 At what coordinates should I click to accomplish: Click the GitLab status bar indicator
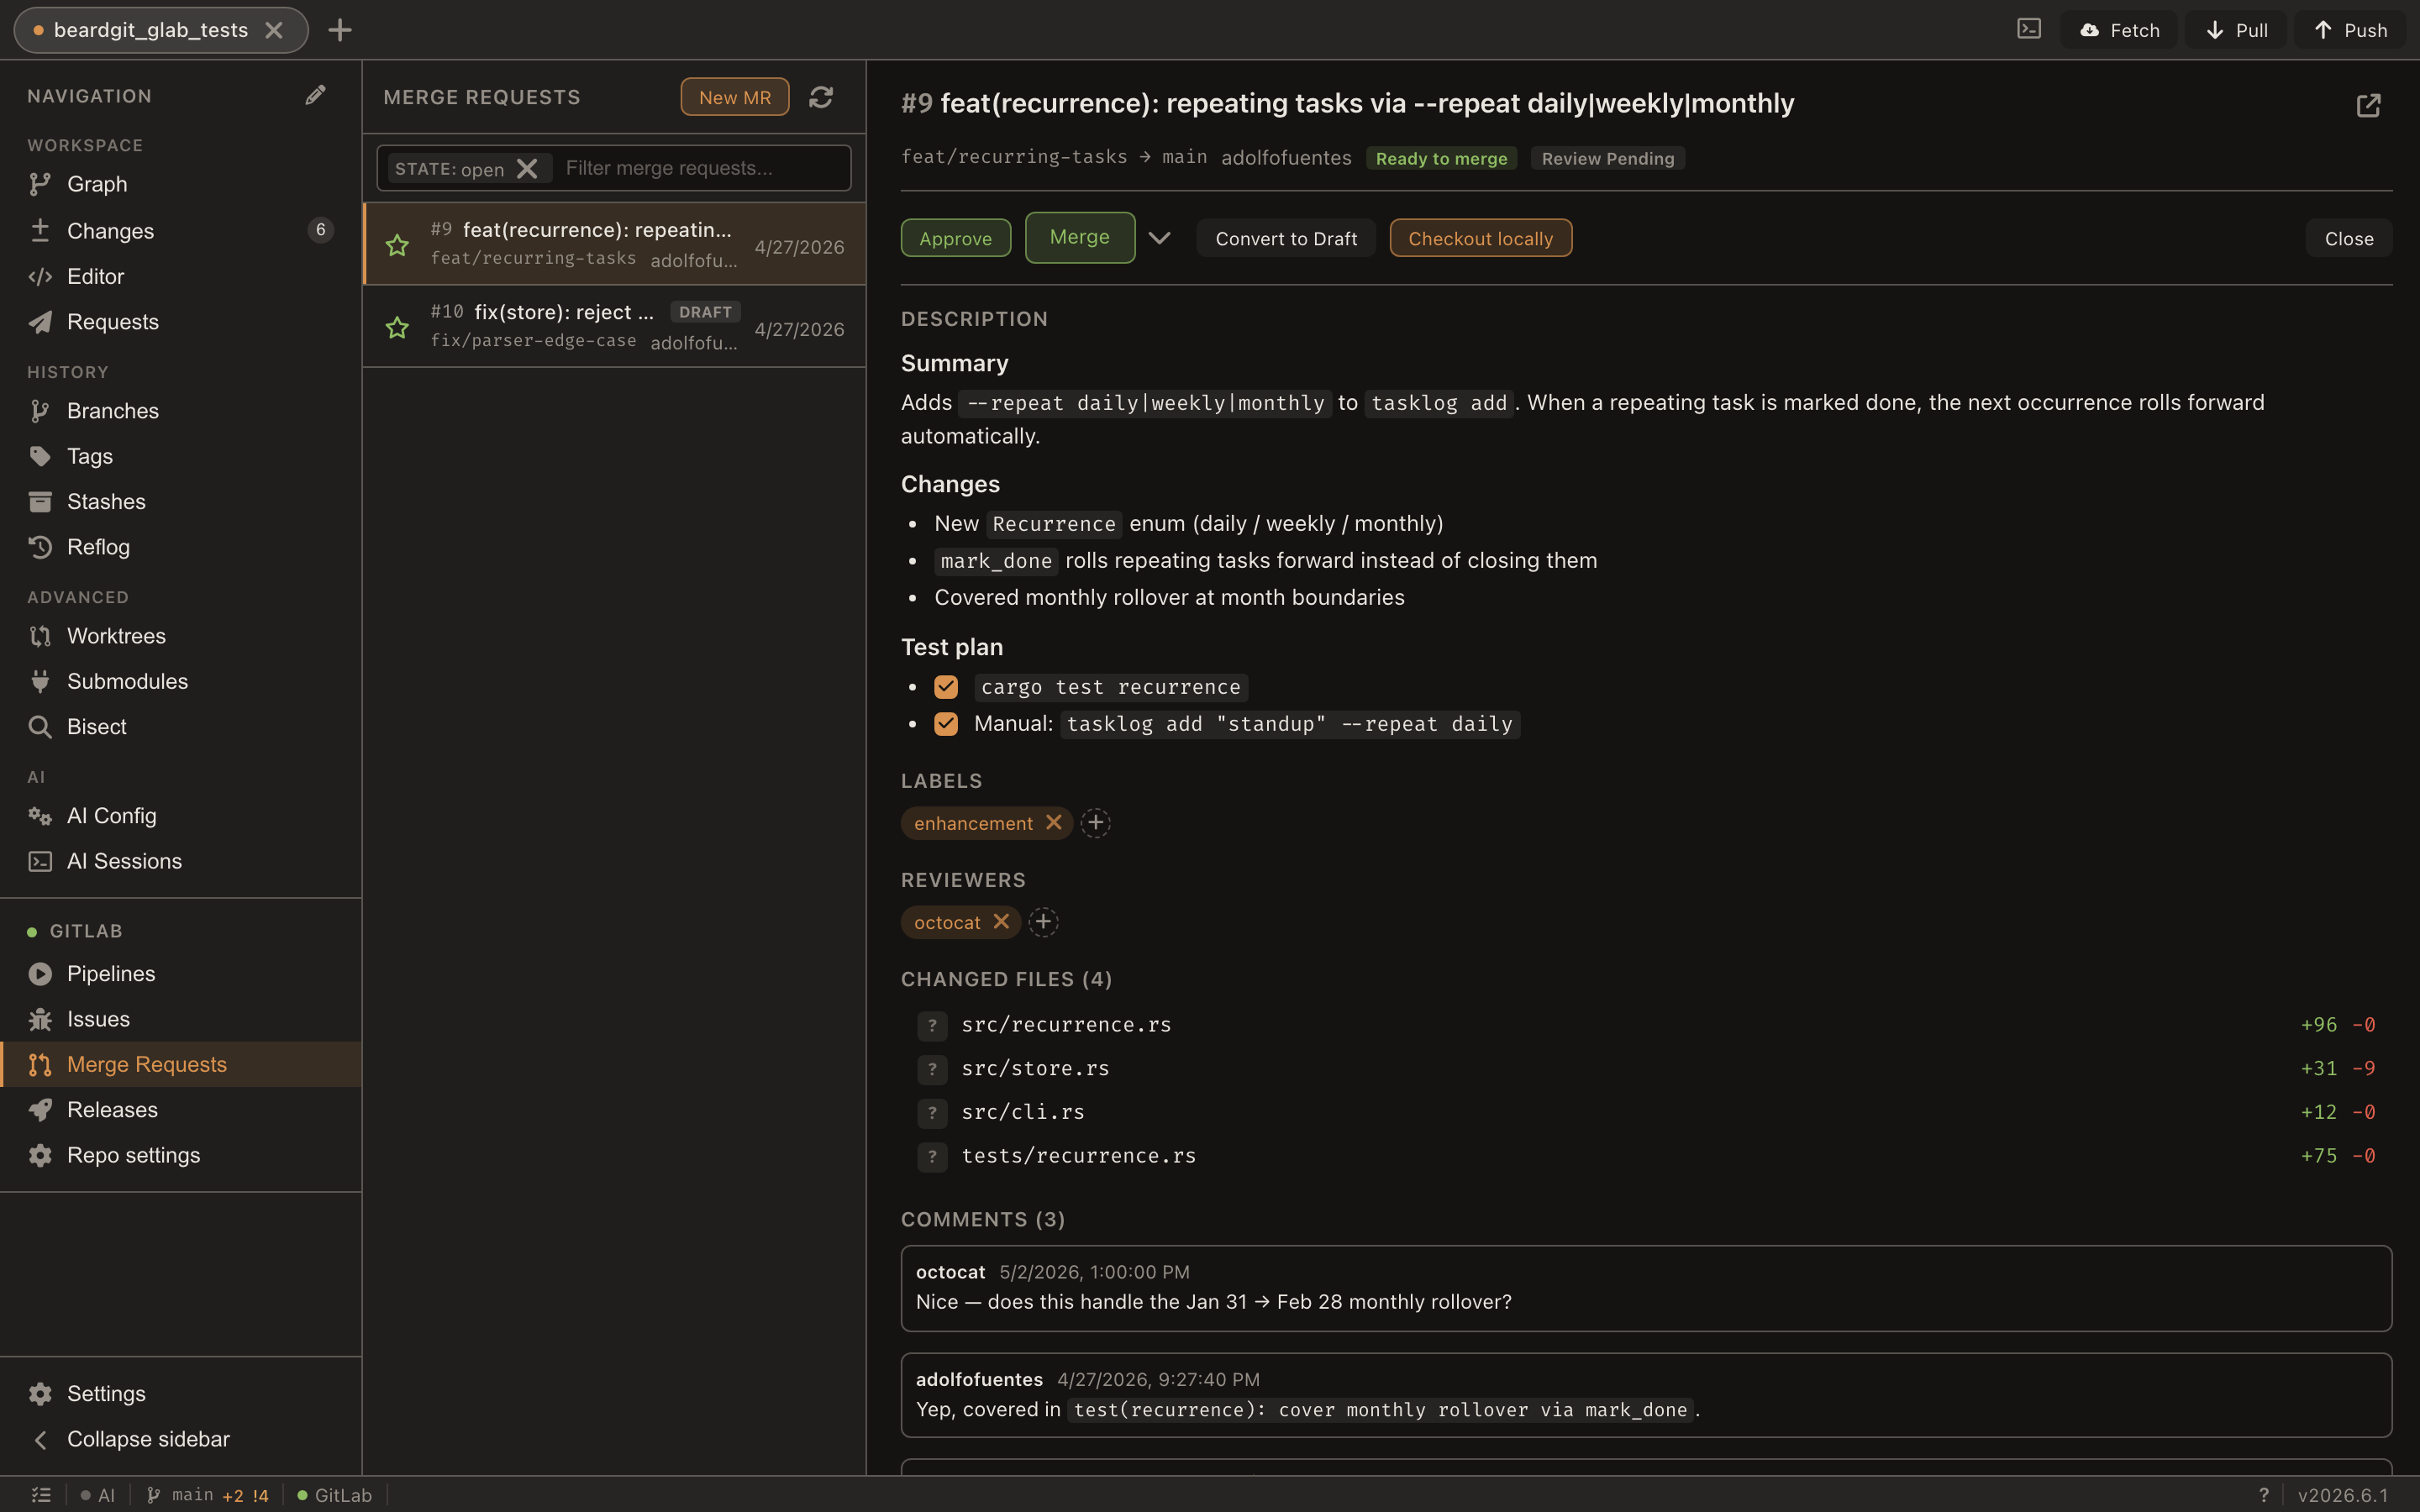tap(334, 1495)
